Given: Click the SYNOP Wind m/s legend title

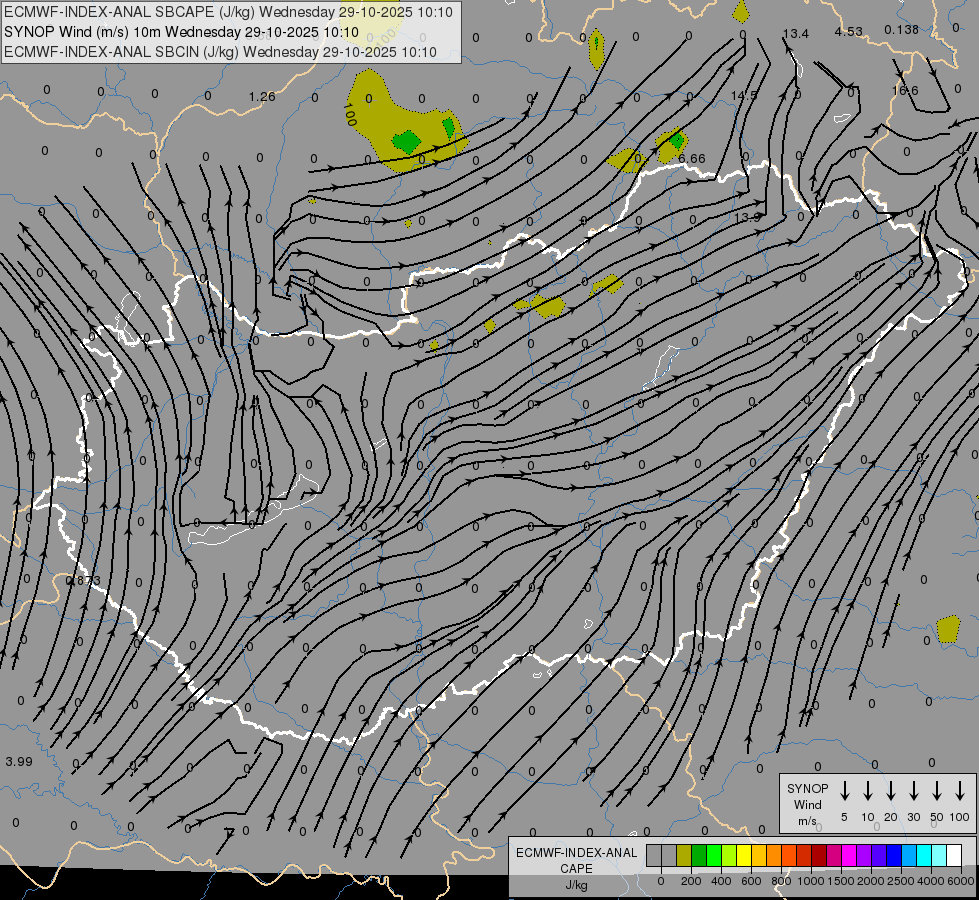Looking at the screenshot, I should coord(807,804).
